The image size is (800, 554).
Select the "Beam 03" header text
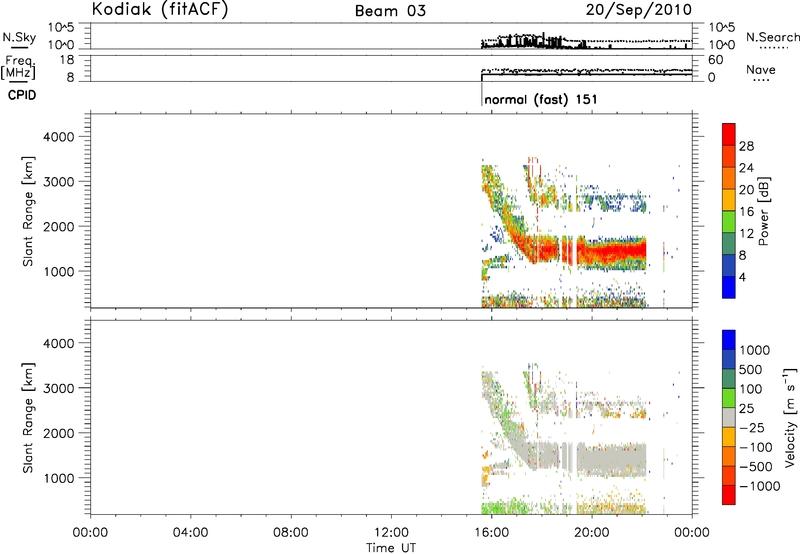(x=390, y=11)
